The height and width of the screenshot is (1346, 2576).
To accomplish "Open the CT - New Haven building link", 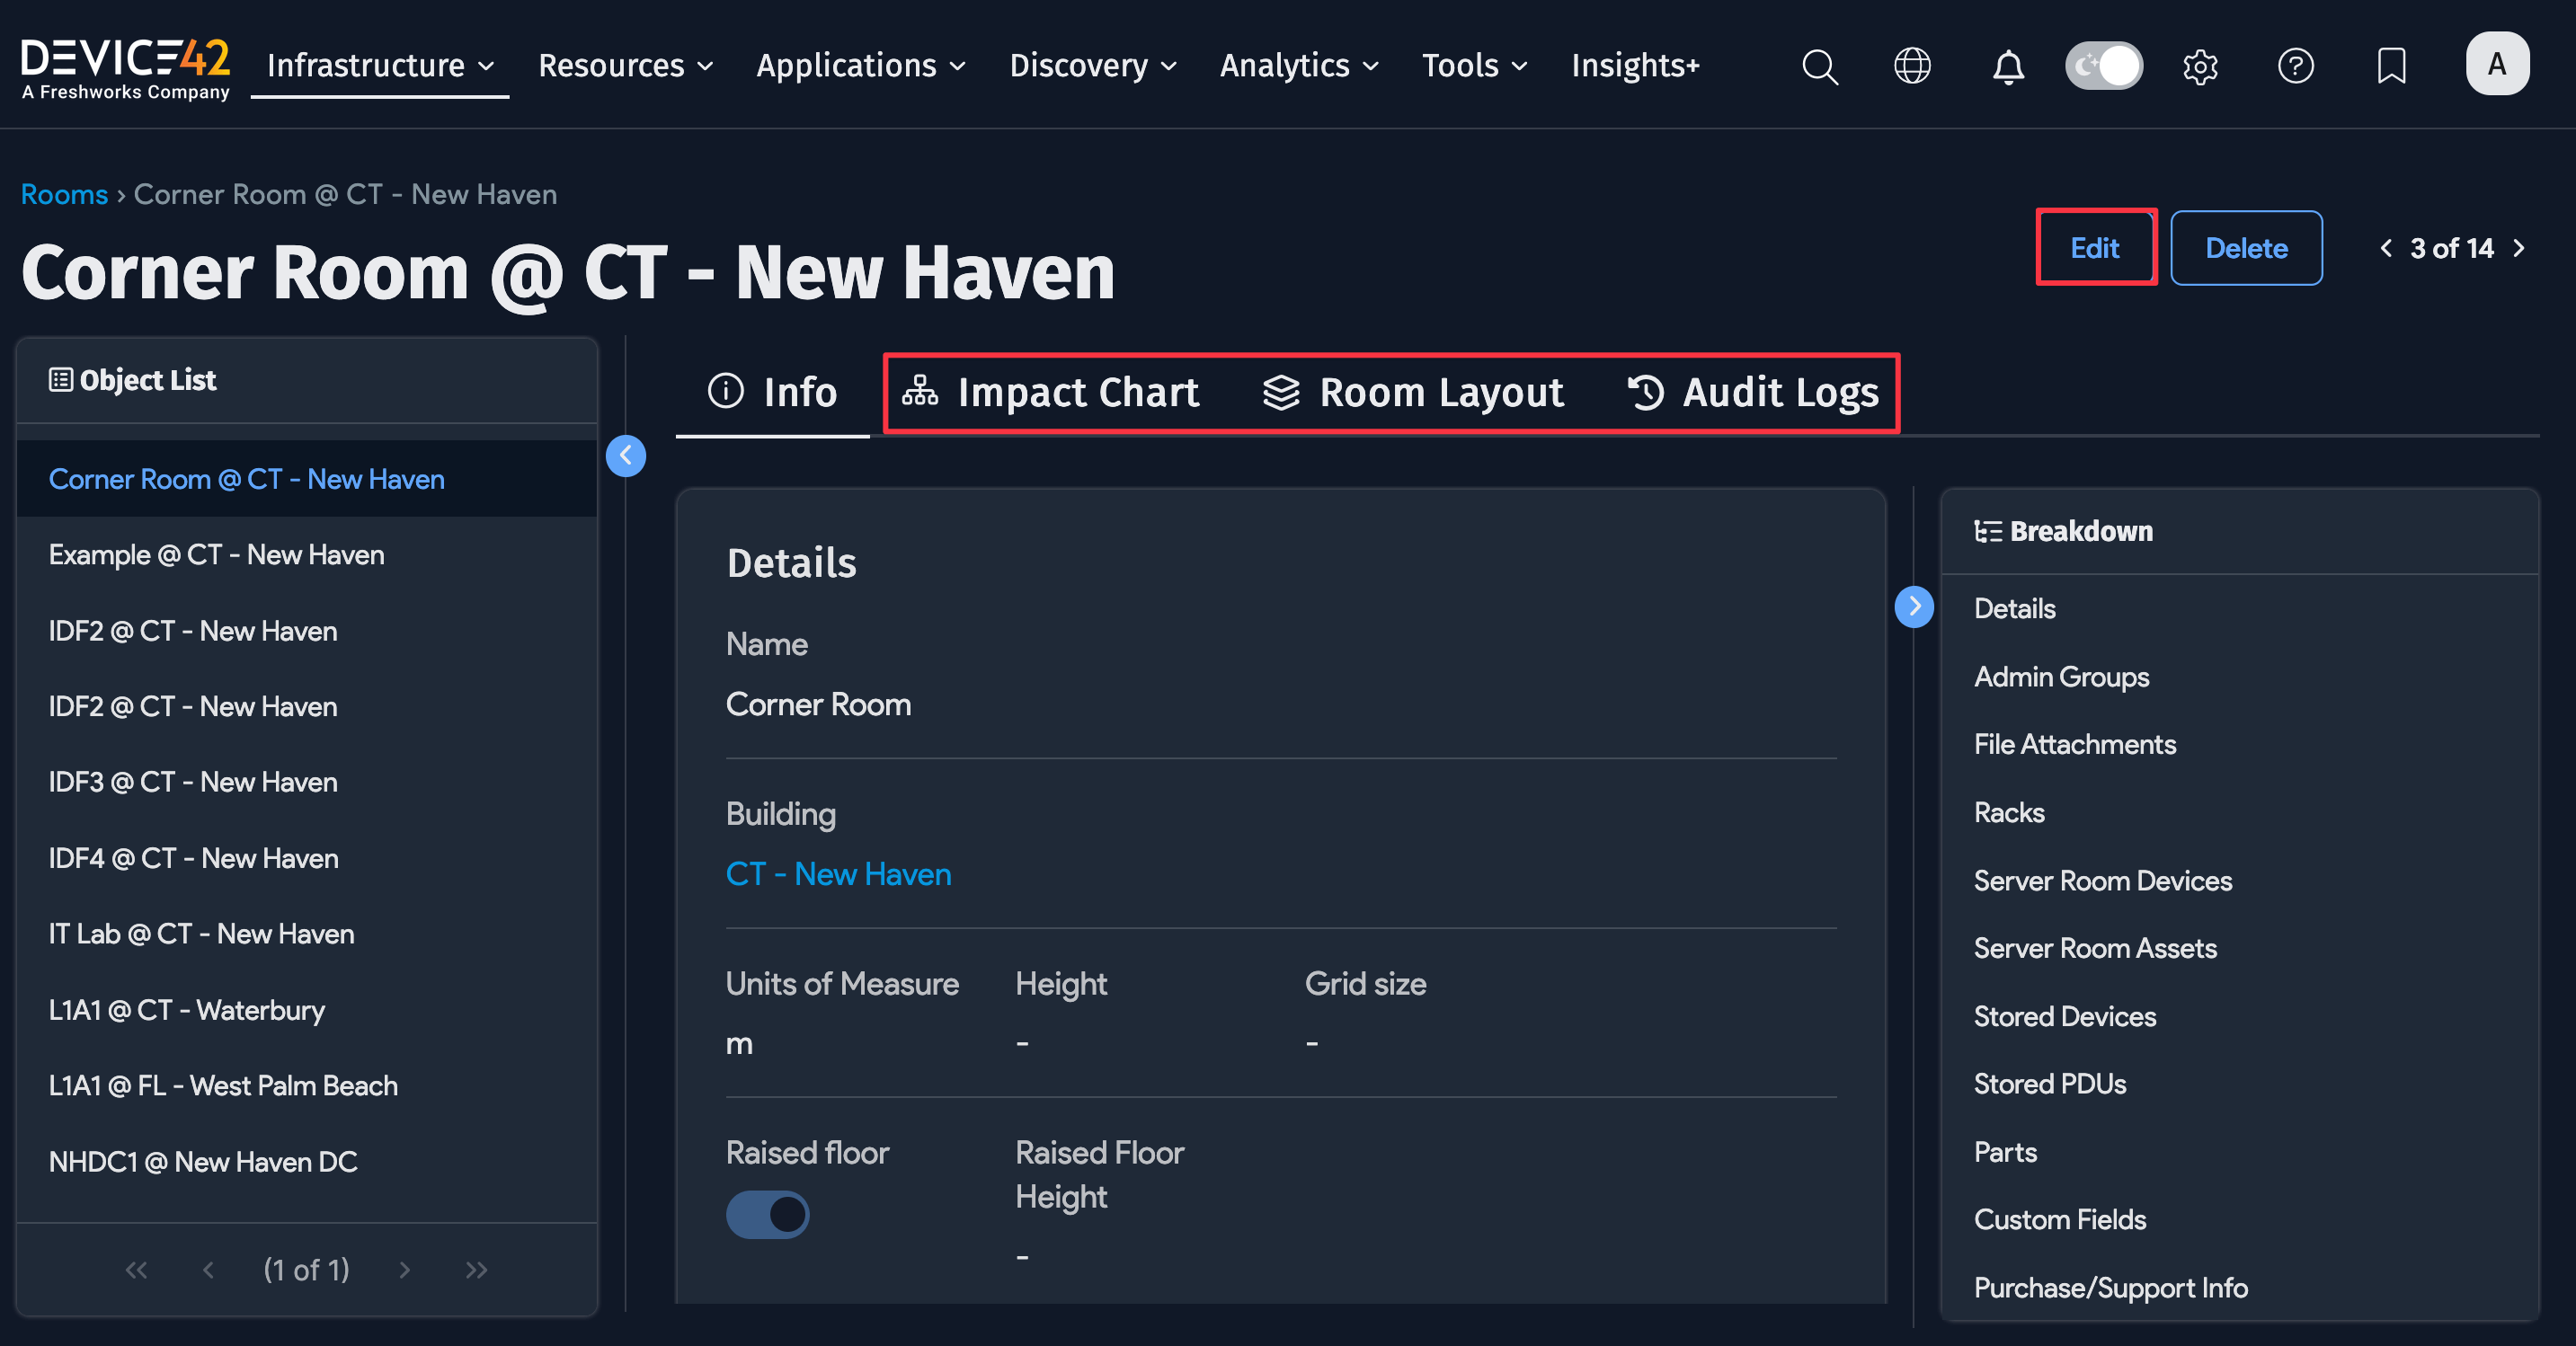I will (x=838, y=874).
